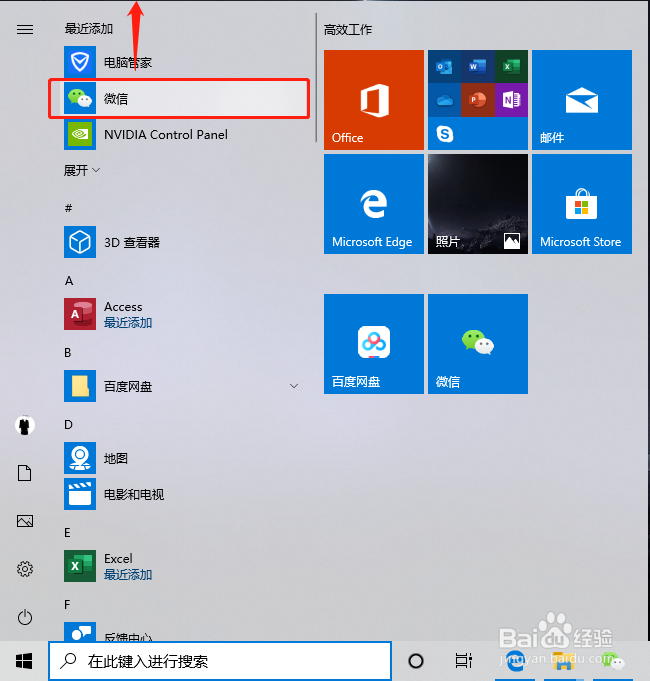This screenshot has height=681, width=650.
Task: Open OneDrive icon in the Office tile group
Action: [x=444, y=100]
